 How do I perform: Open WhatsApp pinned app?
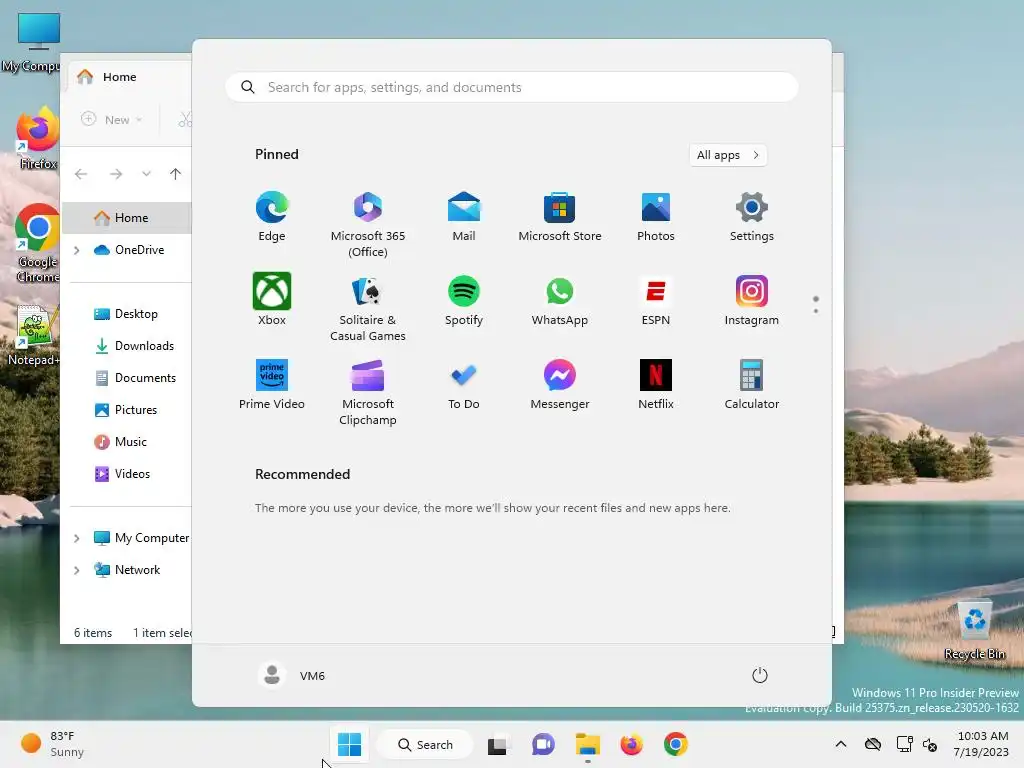pos(560,300)
